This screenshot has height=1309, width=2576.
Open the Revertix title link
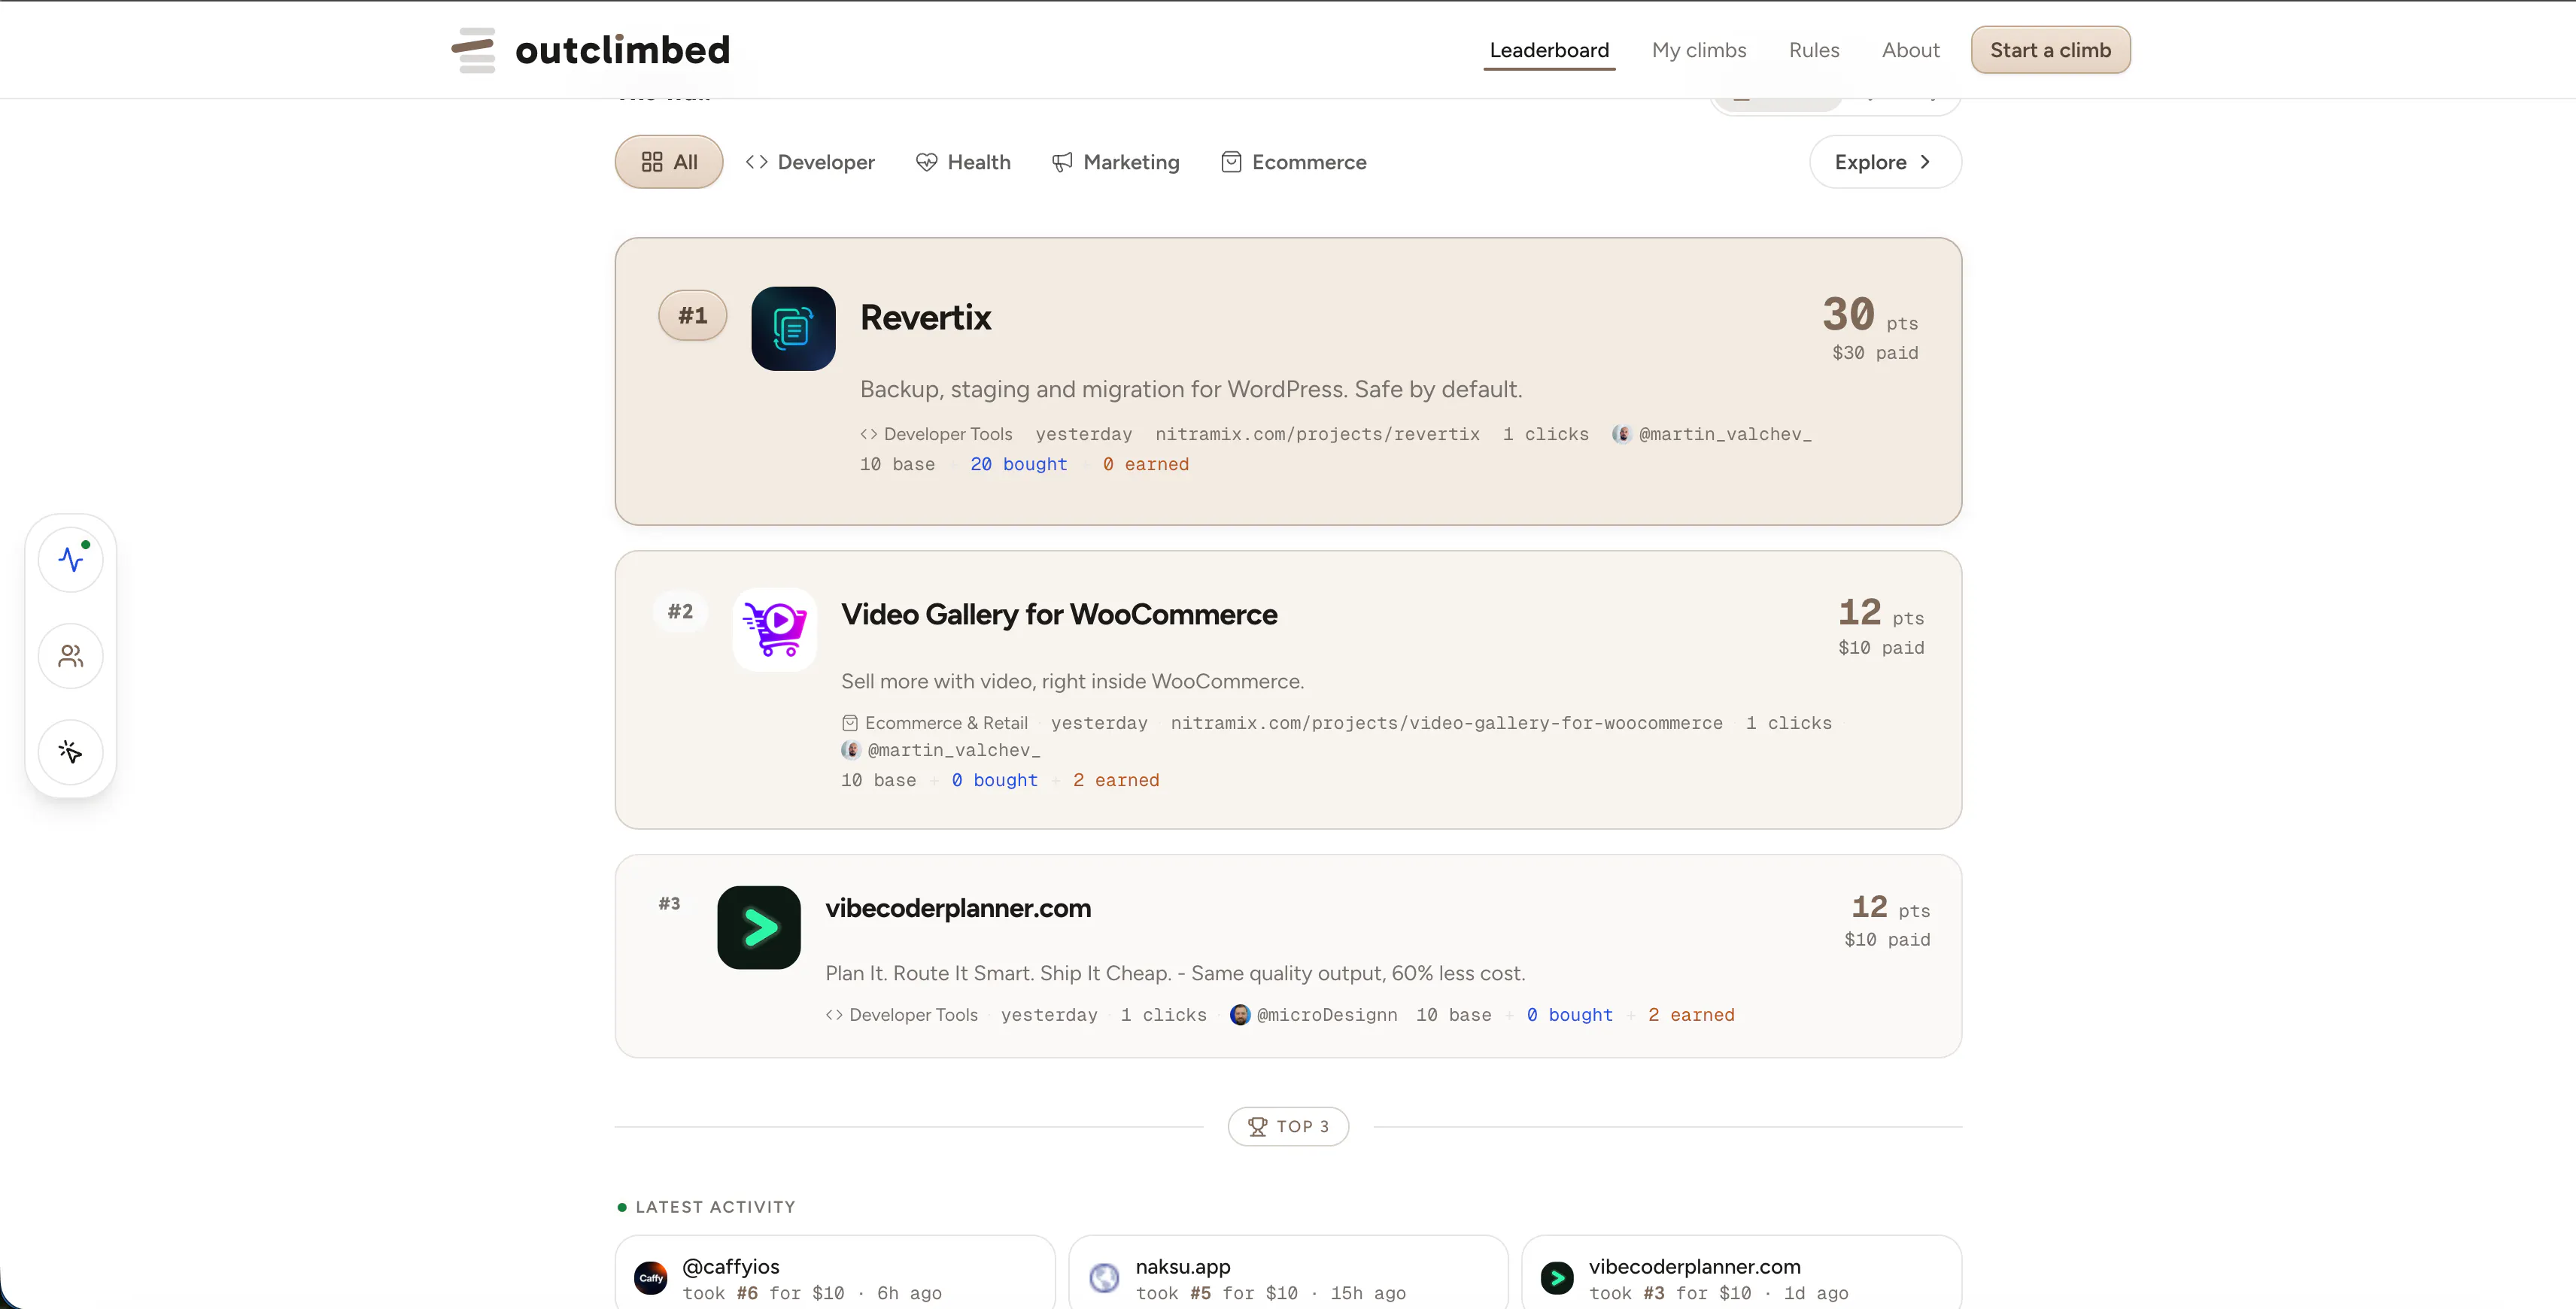925,317
